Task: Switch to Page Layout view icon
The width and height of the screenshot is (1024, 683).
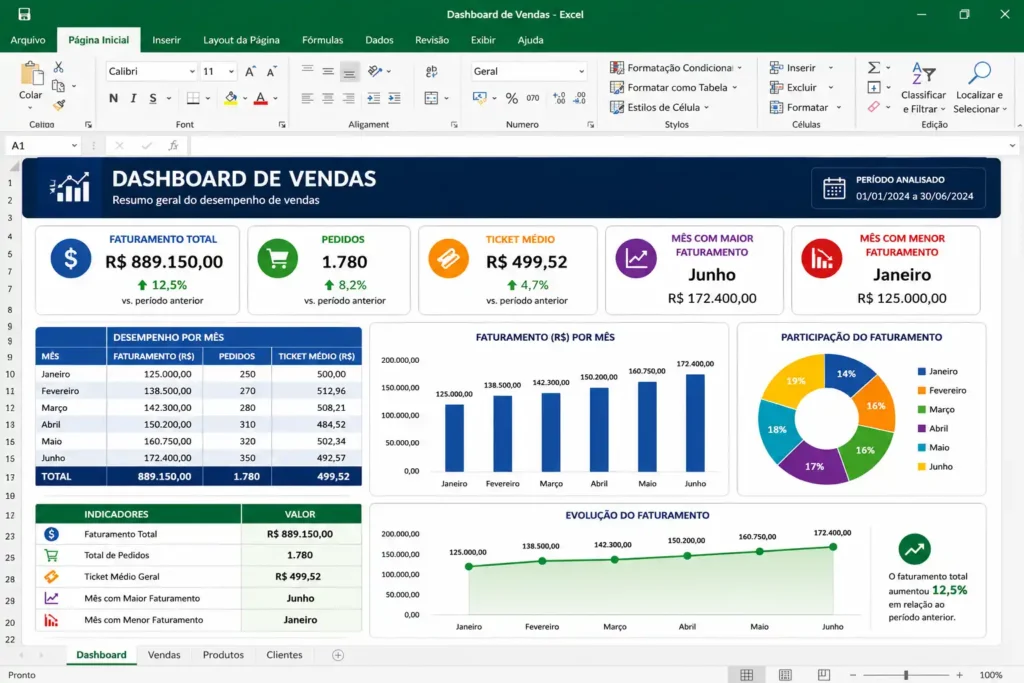Action: click(x=786, y=675)
